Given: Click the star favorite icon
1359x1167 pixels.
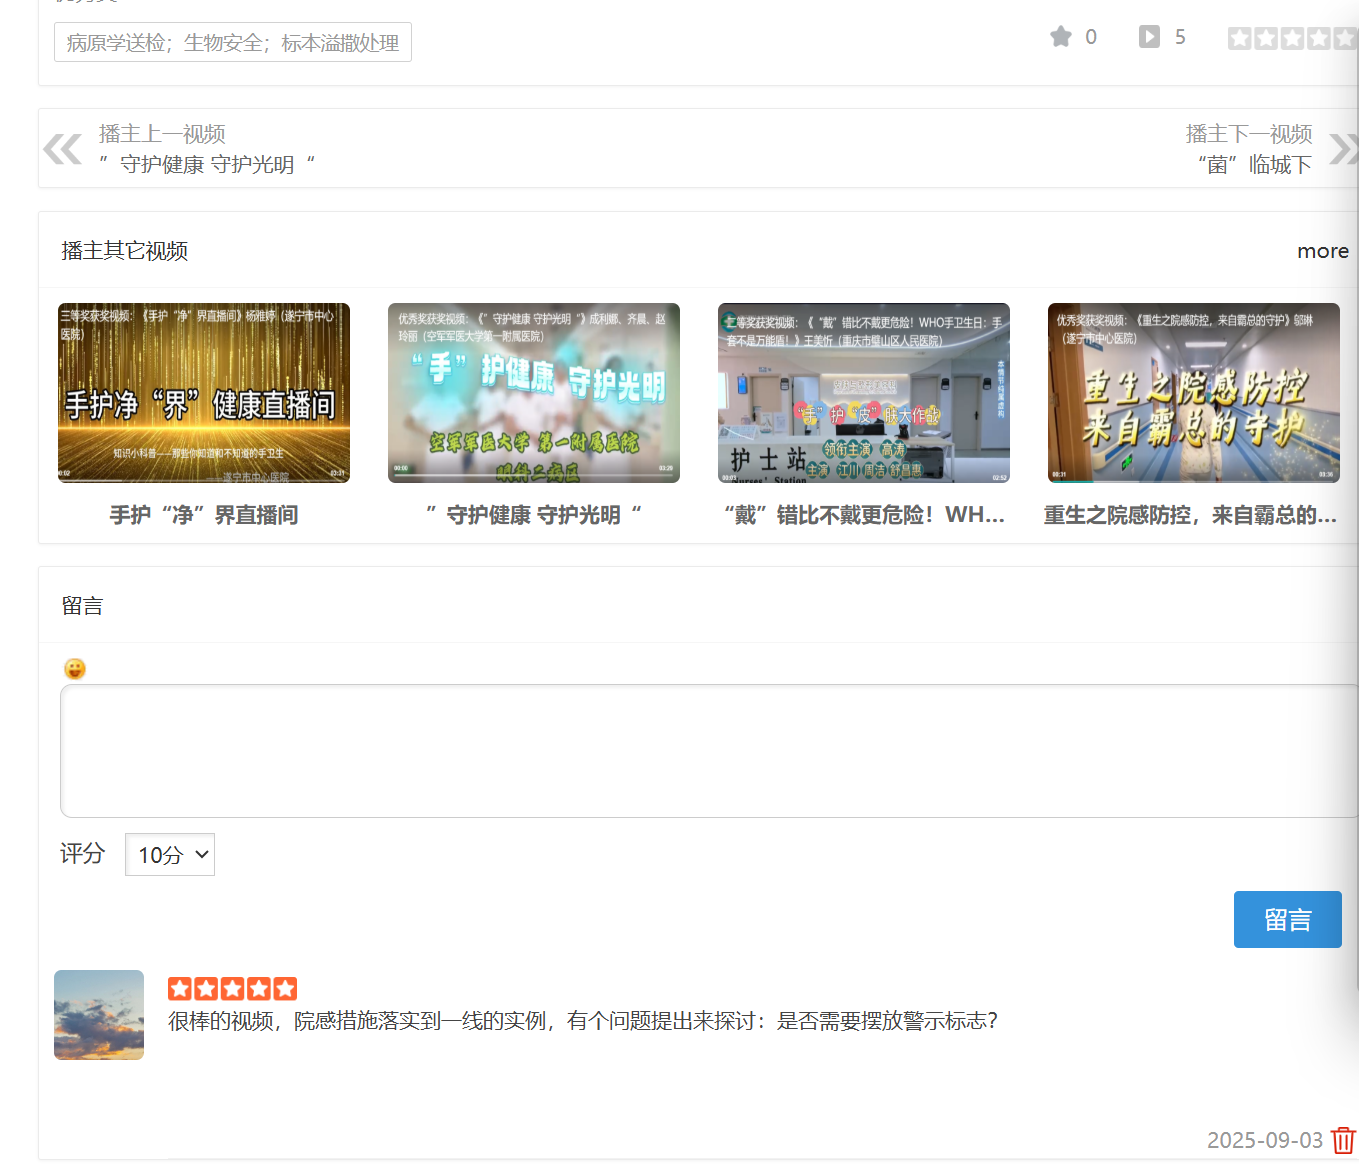Looking at the screenshot, I should point(1060,37).
